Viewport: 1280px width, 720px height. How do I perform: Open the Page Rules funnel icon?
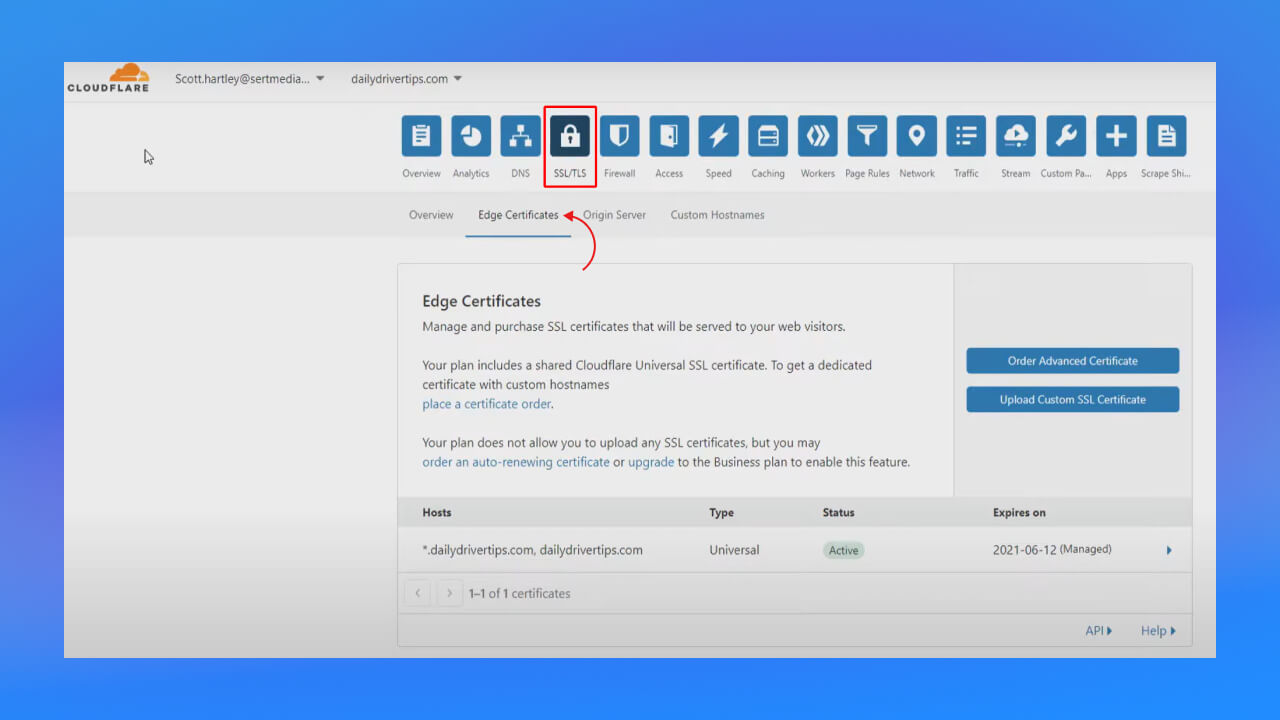tap(867, 136)
